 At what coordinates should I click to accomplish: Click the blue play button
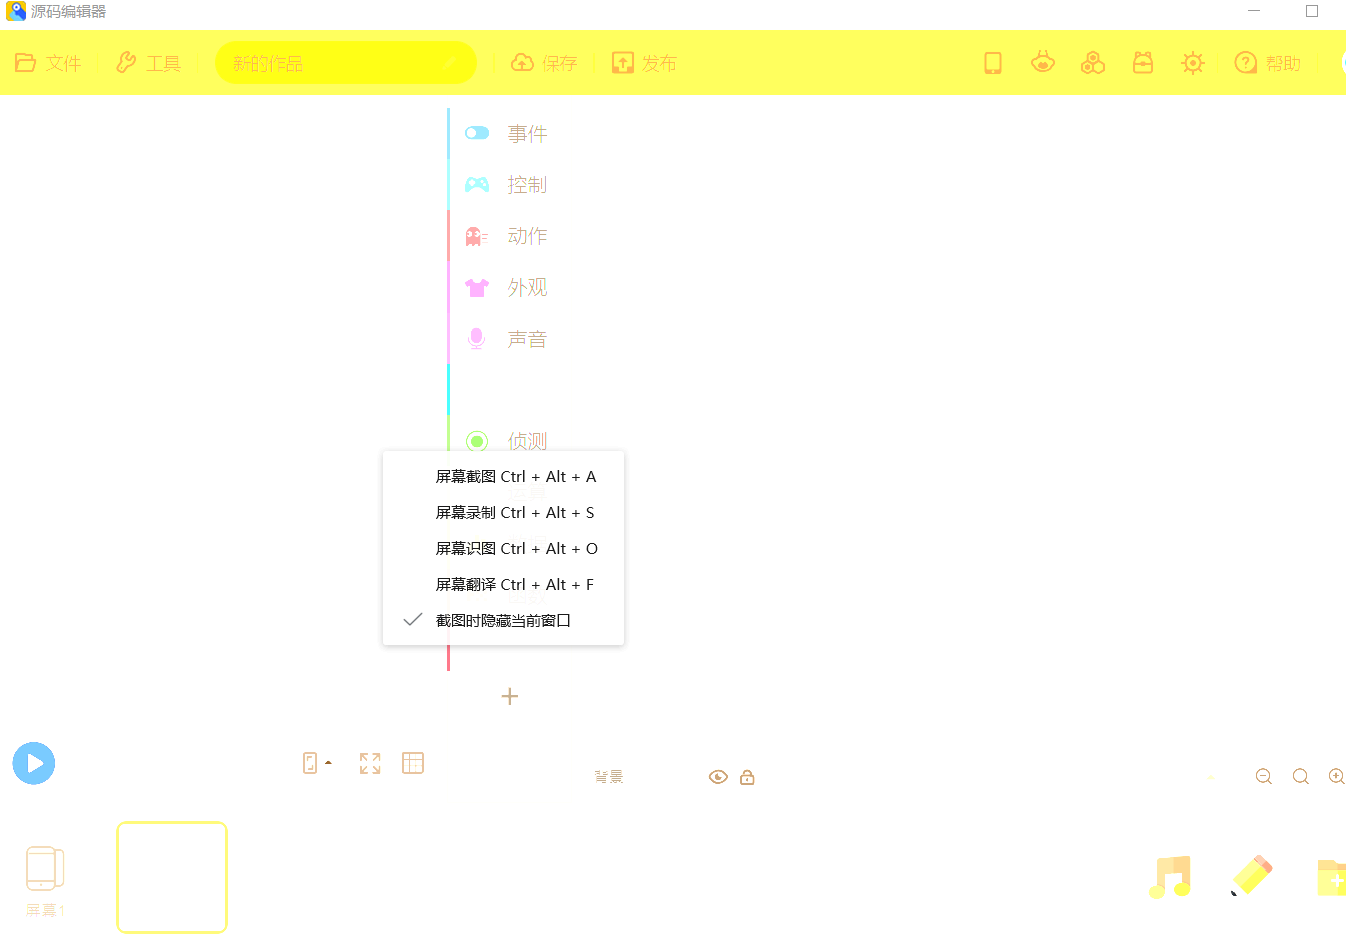(x=34, y=763)
